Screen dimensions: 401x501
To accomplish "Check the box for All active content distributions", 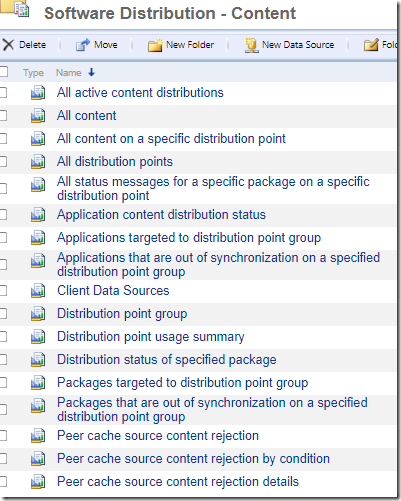I will tap(3, 92).
